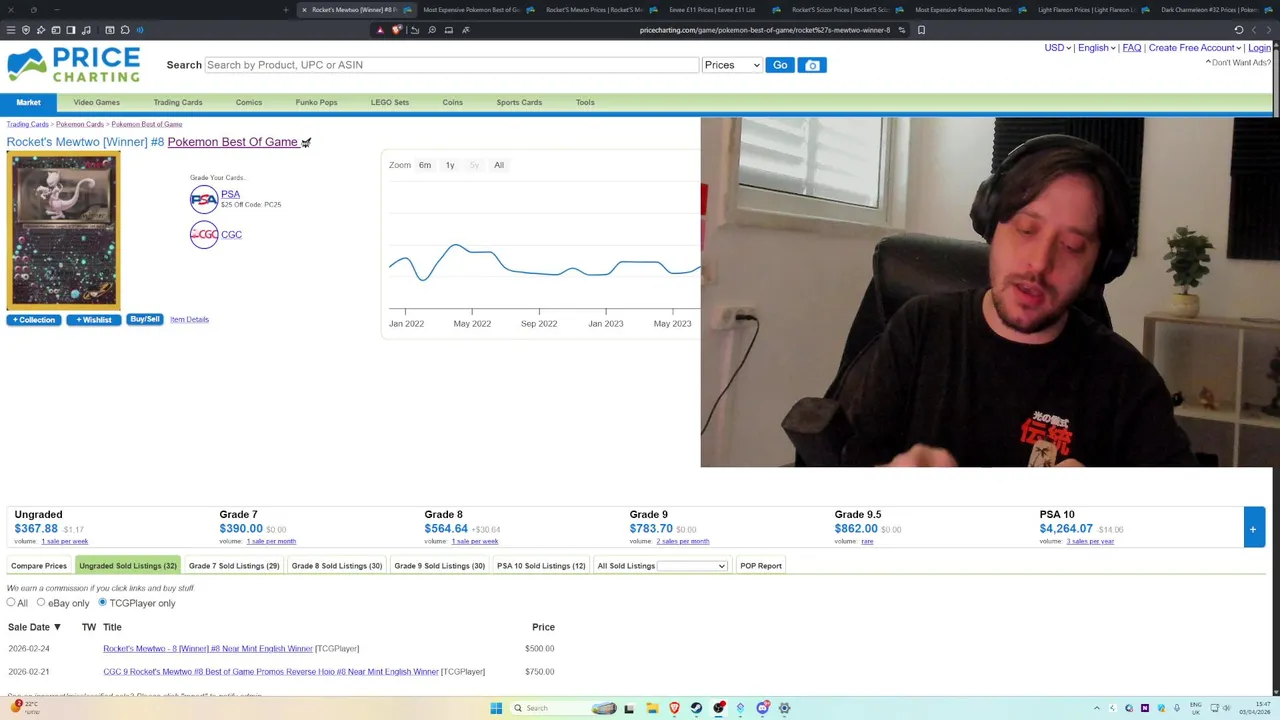Open the PSA grading logo icon
This screenshot has width=1280, height=720.
[204, 200]
